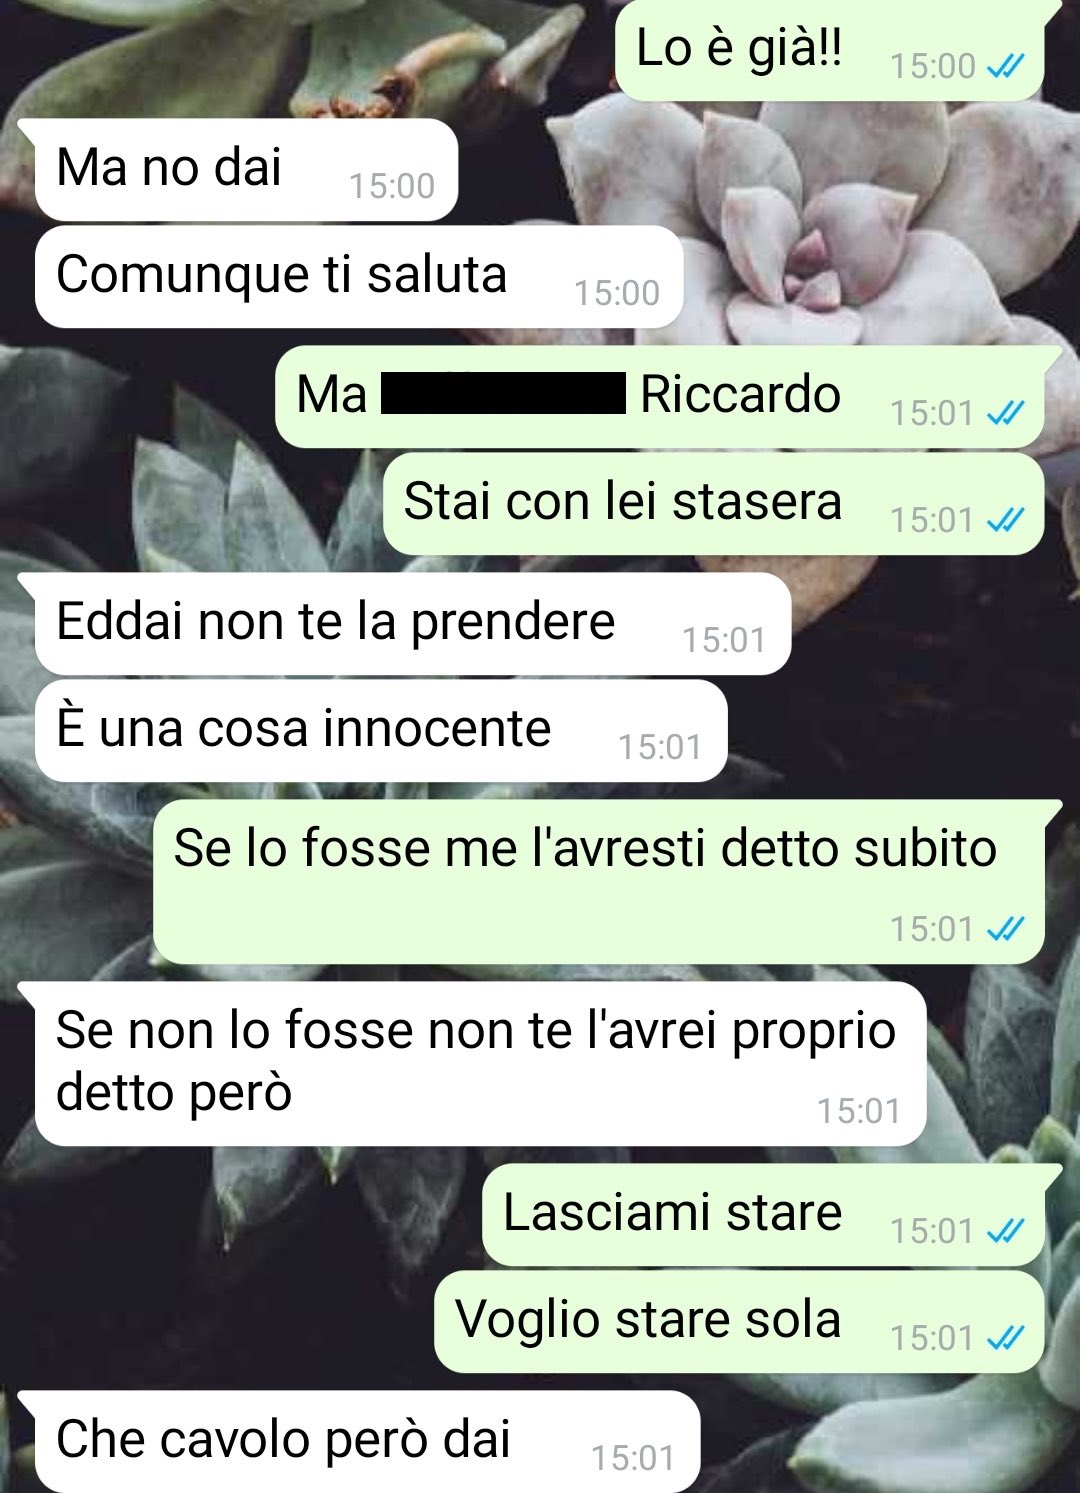Tap the "È una cosa innocente" bubble

tap(380, 731)
